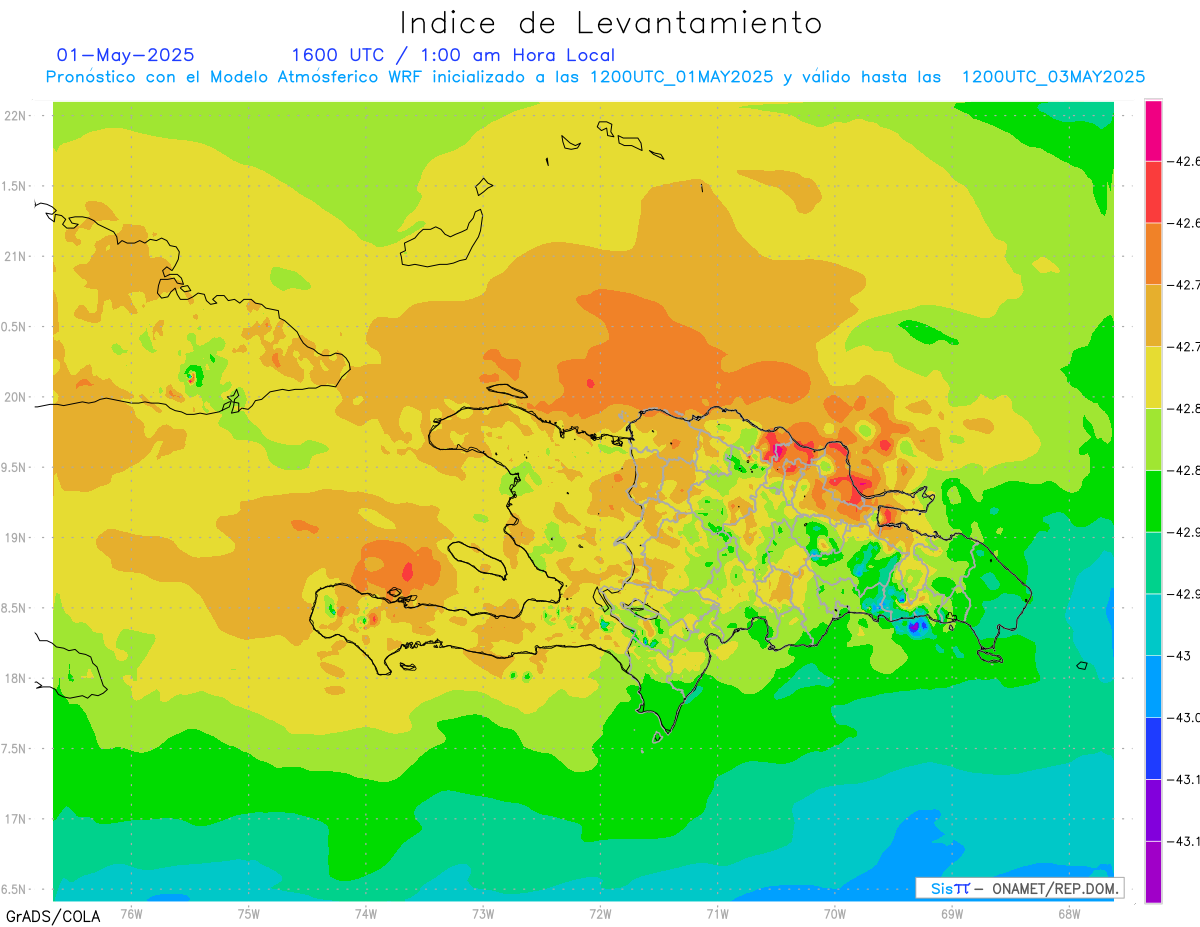The width and height of the screenshot is (1200, 927).
Task: Click the '7.5N' latitude axis label
Action: point(15,749)
